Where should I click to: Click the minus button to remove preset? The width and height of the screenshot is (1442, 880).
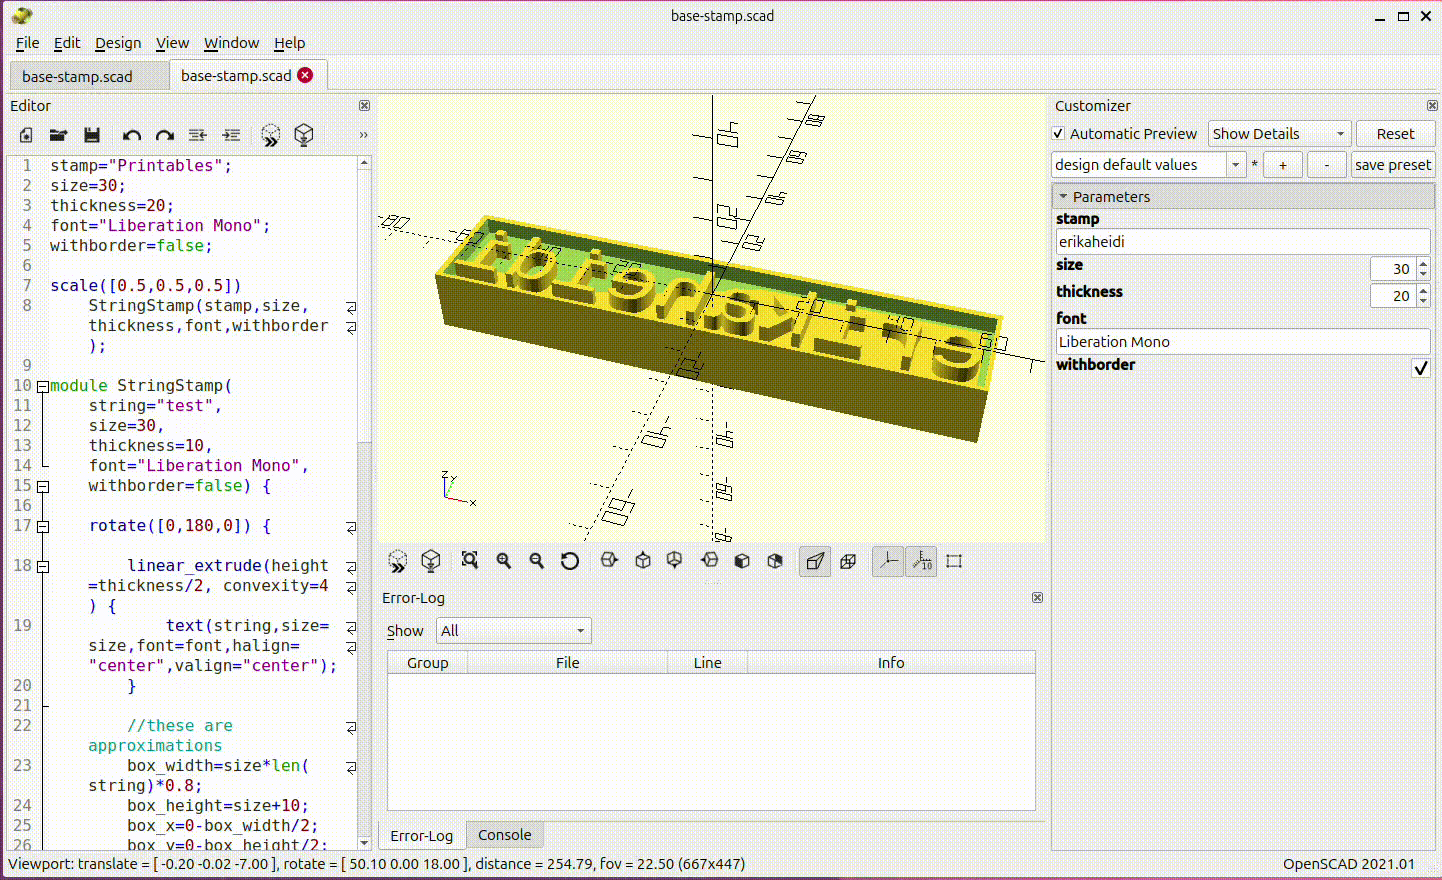1327,165
